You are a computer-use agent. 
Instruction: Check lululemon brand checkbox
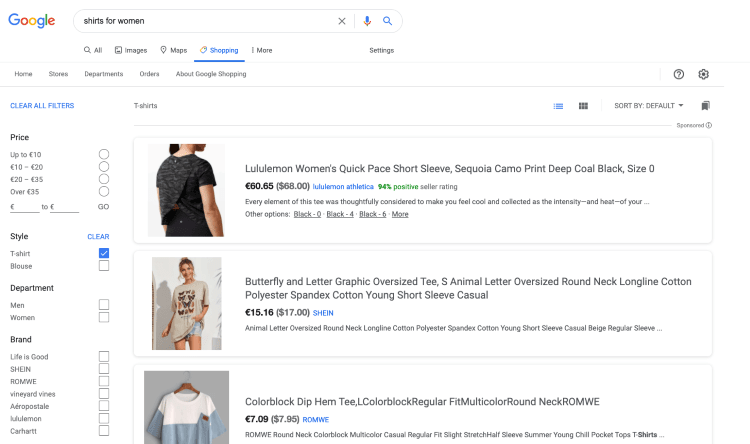click(x=104, y=419)
